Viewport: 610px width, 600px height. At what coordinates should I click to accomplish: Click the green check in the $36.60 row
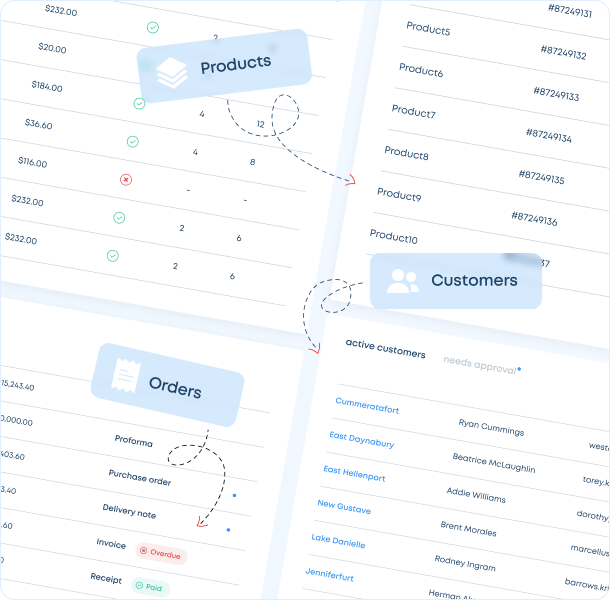click(x=133, y=142)
